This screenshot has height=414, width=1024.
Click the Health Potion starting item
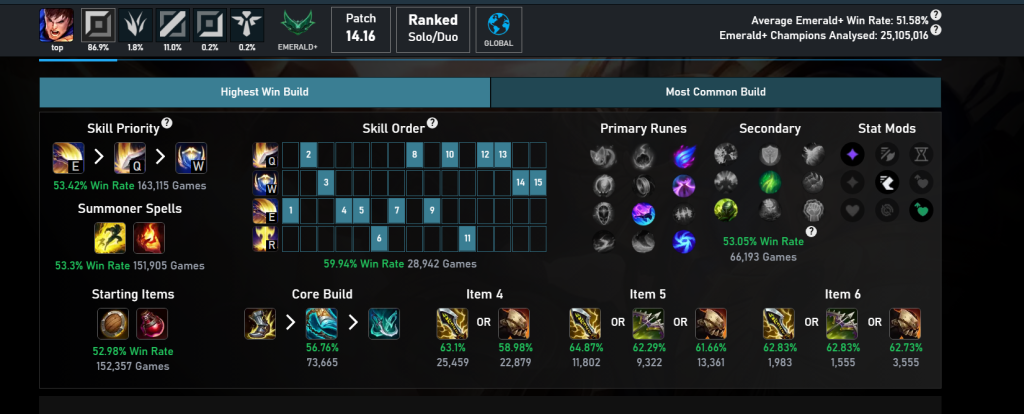point(152,325)
